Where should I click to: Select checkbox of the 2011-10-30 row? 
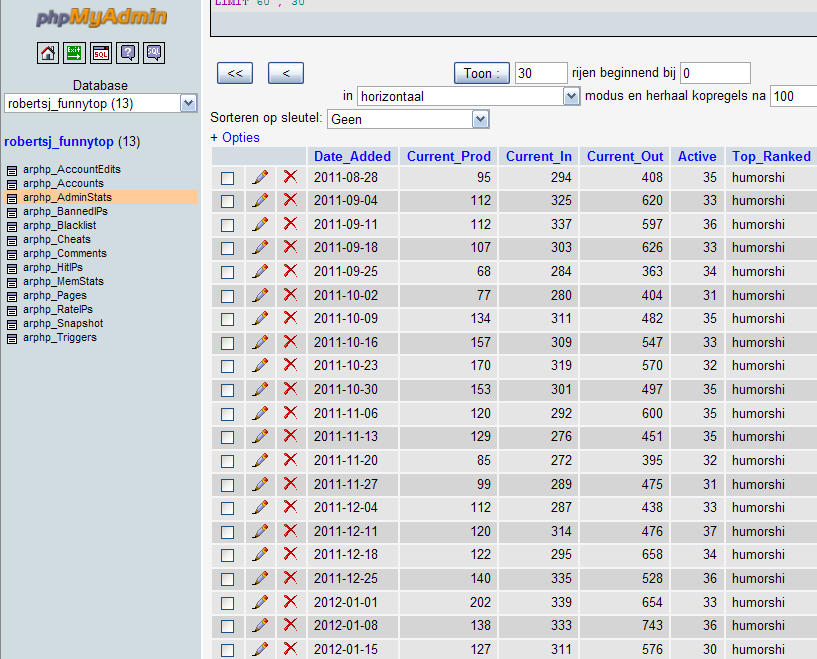(227, 390)
